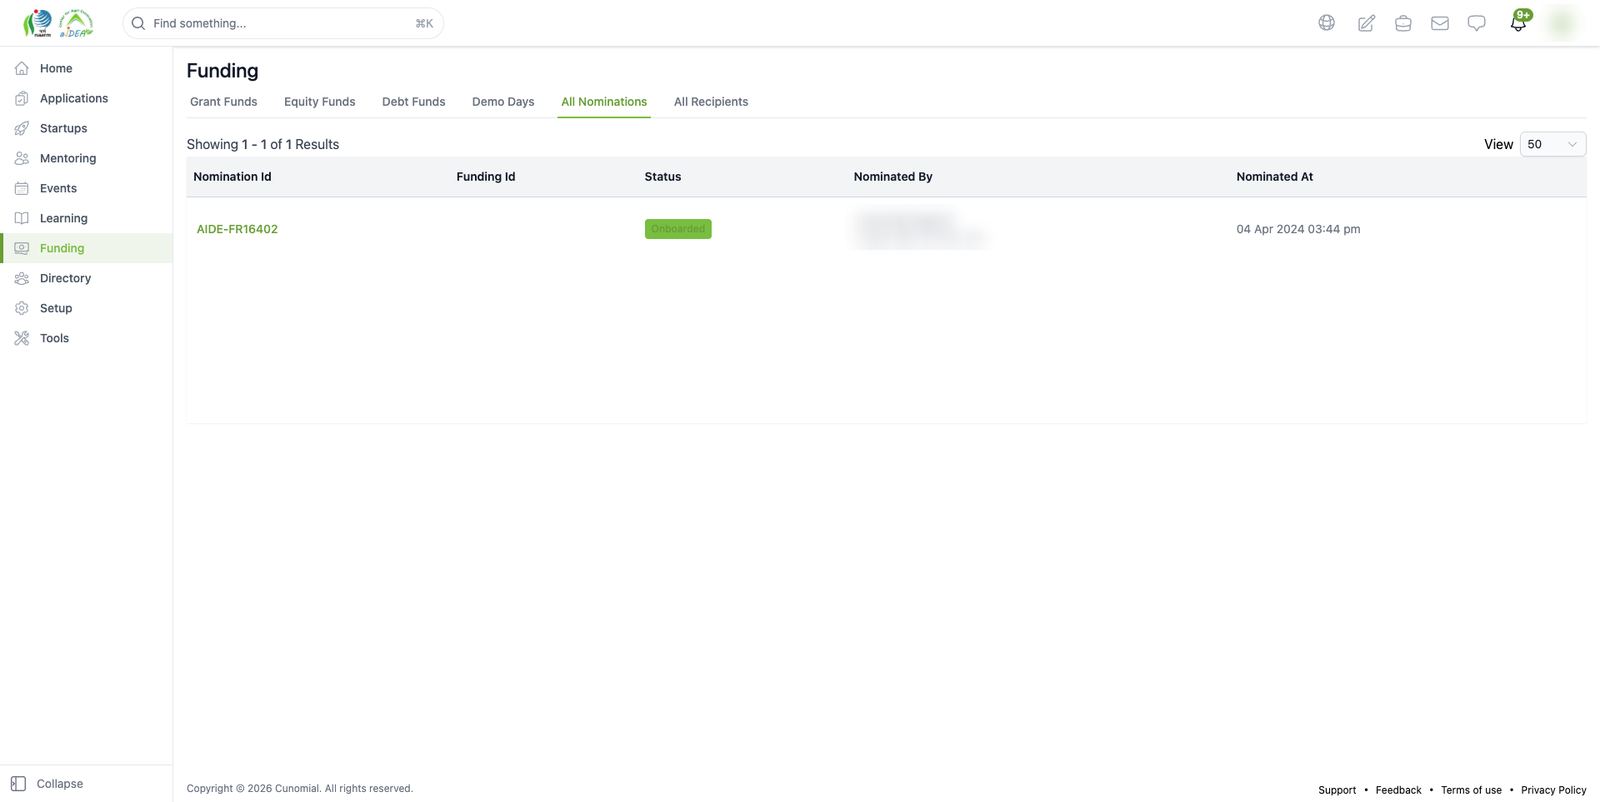Image resolution: width=1600 pixels, height=802 pixels.
Task: Open the user profile avatar
Action: click(x=1562, y=23)
